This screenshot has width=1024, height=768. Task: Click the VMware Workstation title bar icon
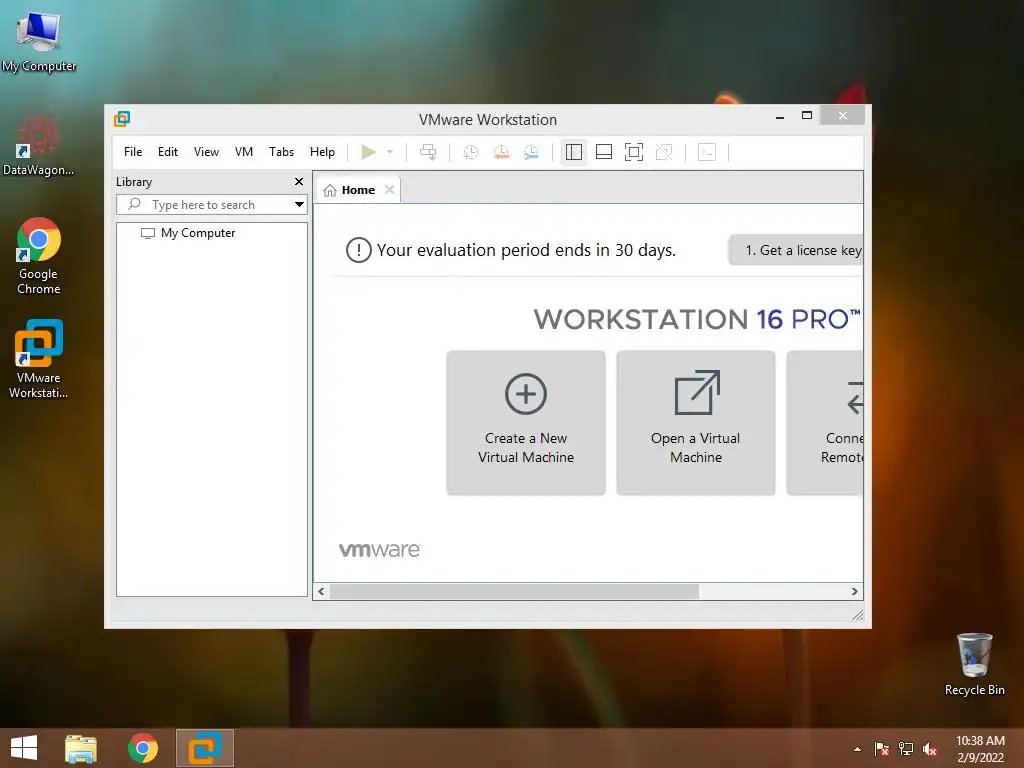pyautogui.click(x=122, y=119)
